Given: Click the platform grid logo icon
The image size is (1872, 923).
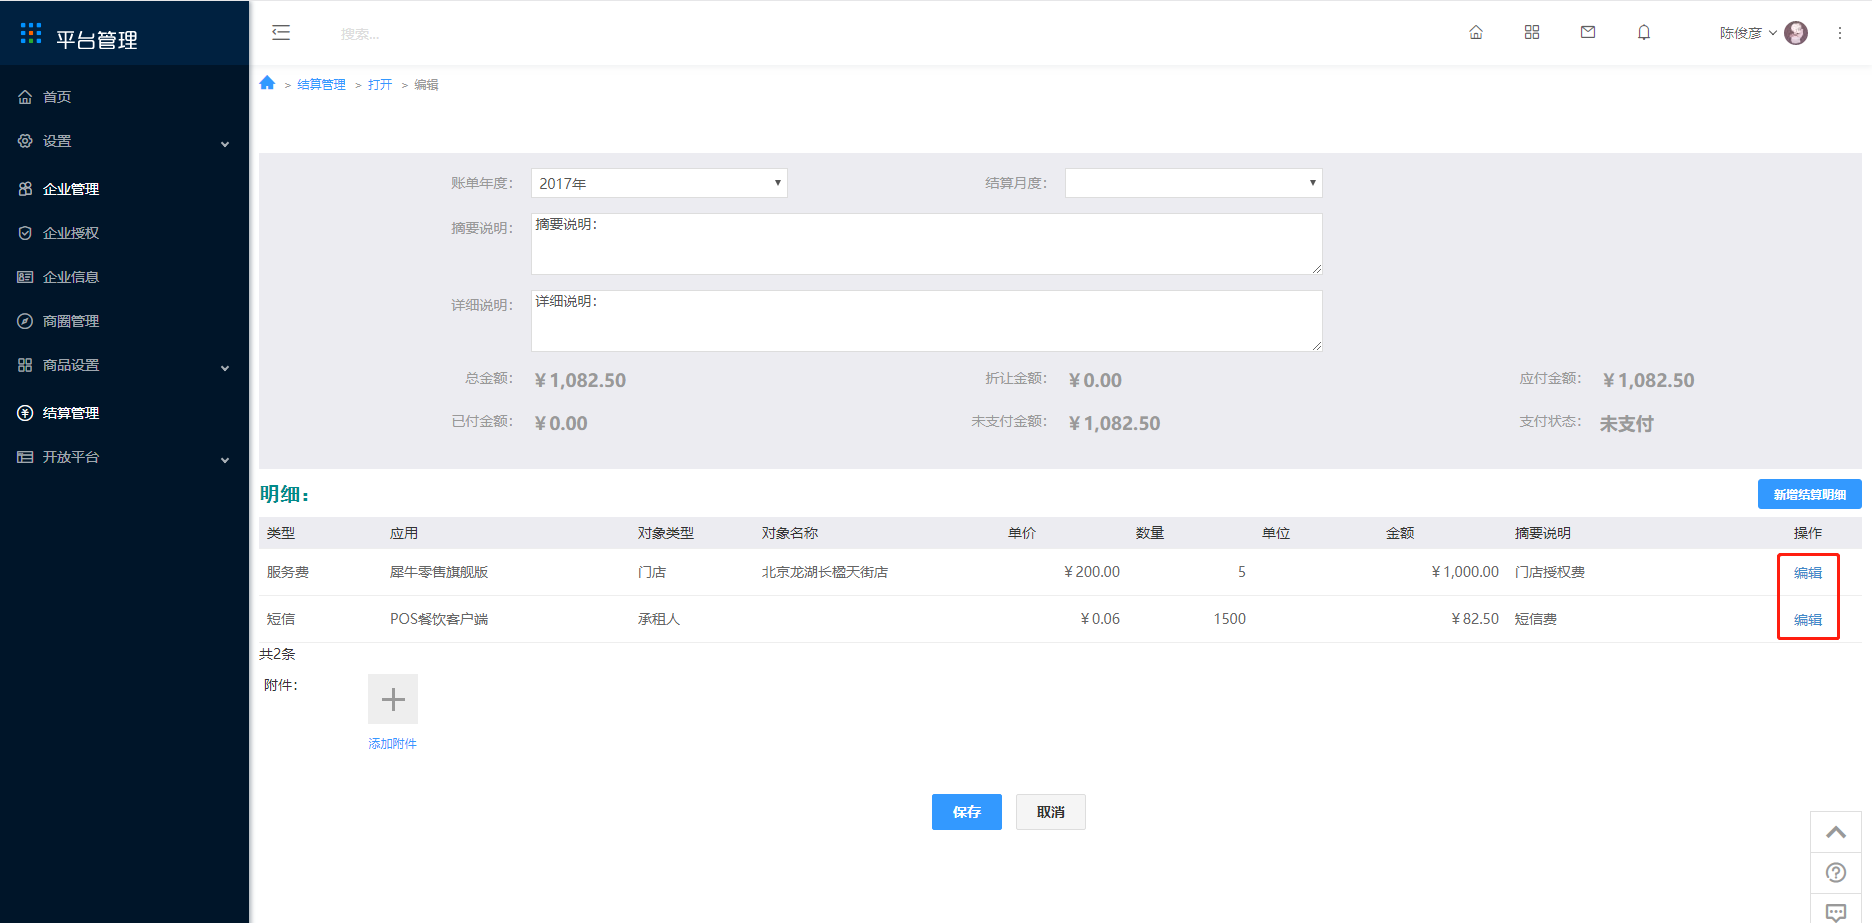Looking at the screenshot, I should (x=31, y=33).
